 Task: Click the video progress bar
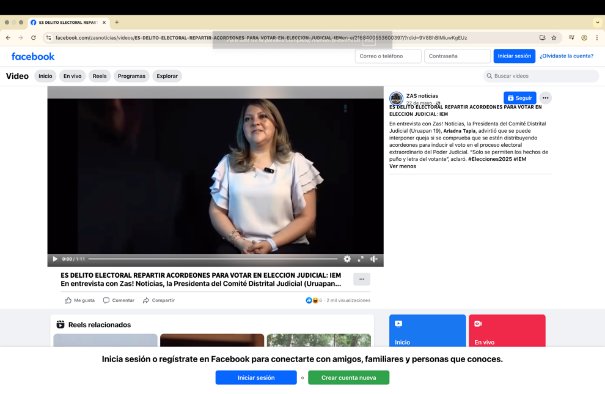click(x=213, y=259)
